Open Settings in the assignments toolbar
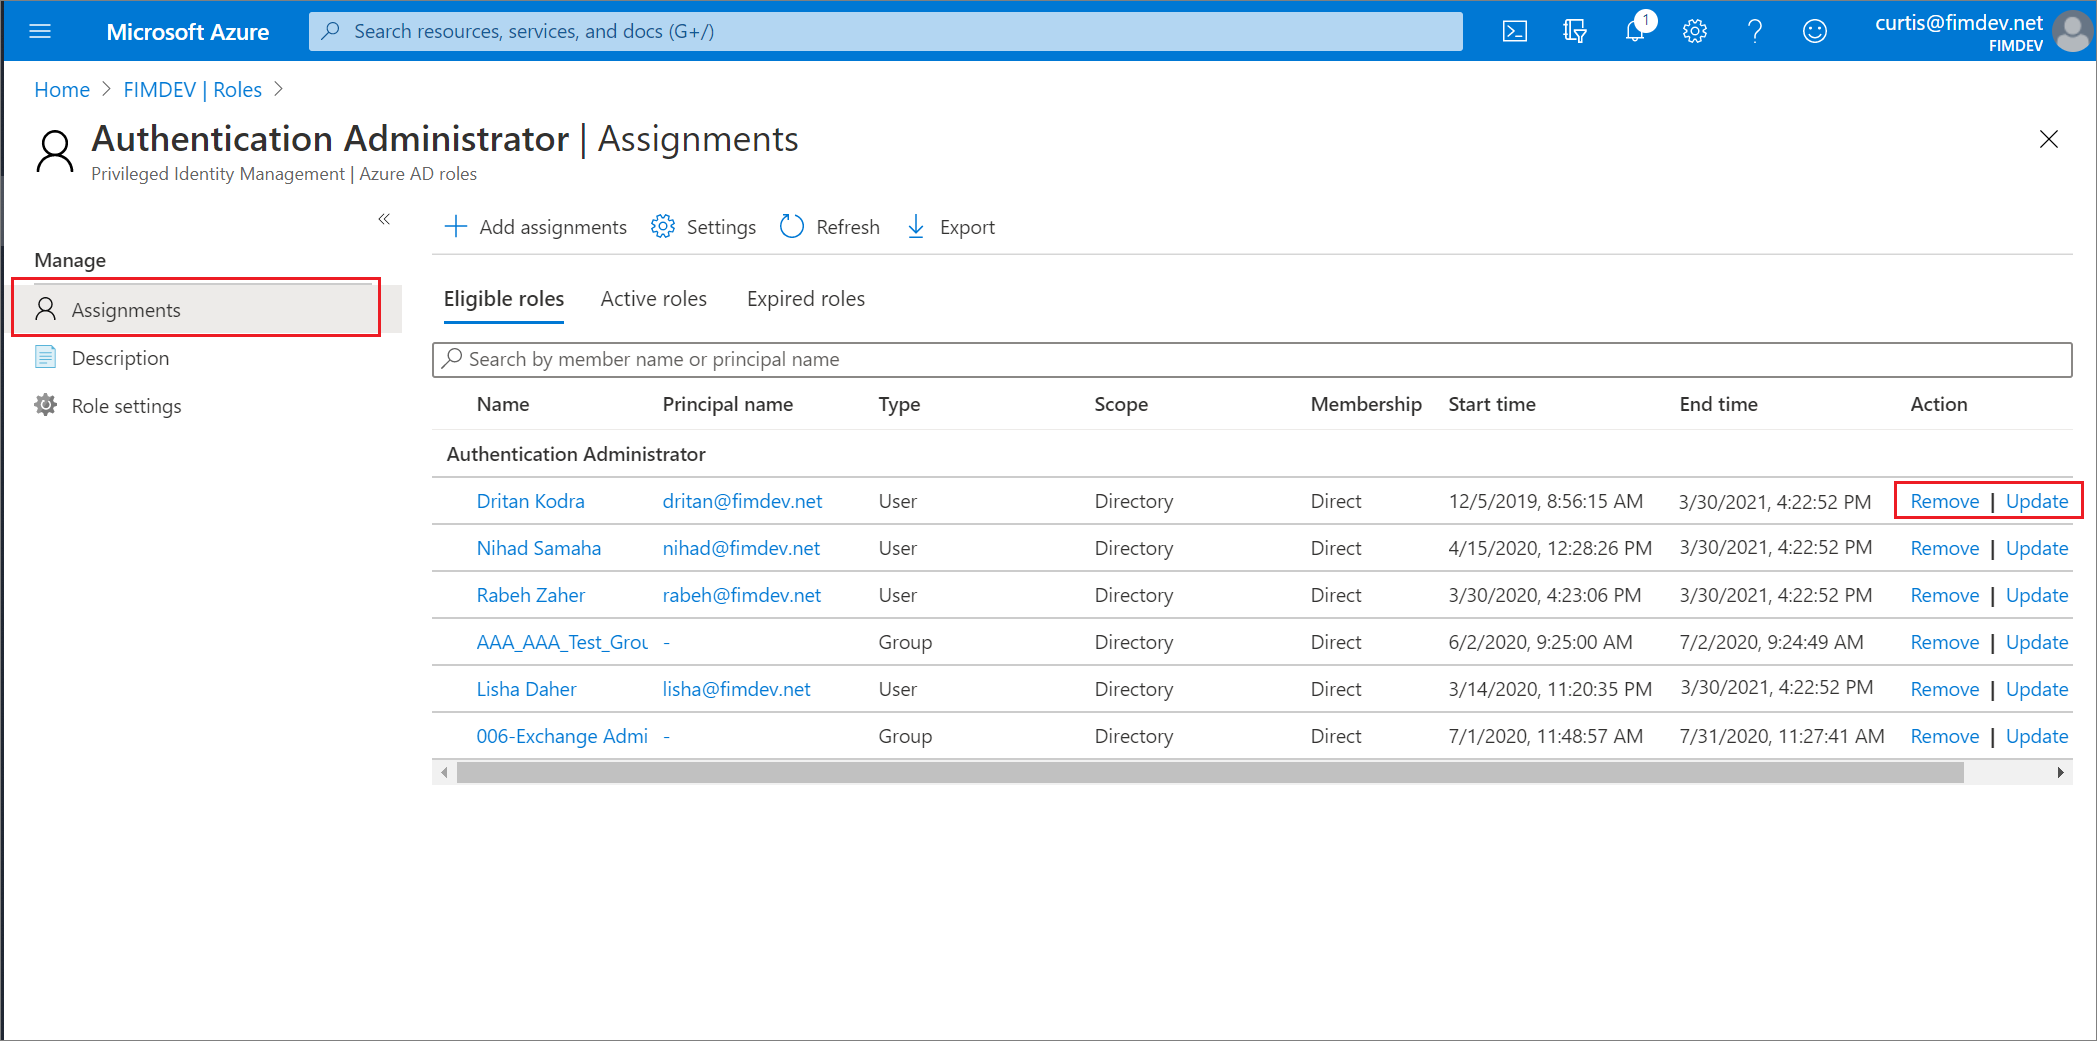The image size is (2097, 1041). pos(703,227)
